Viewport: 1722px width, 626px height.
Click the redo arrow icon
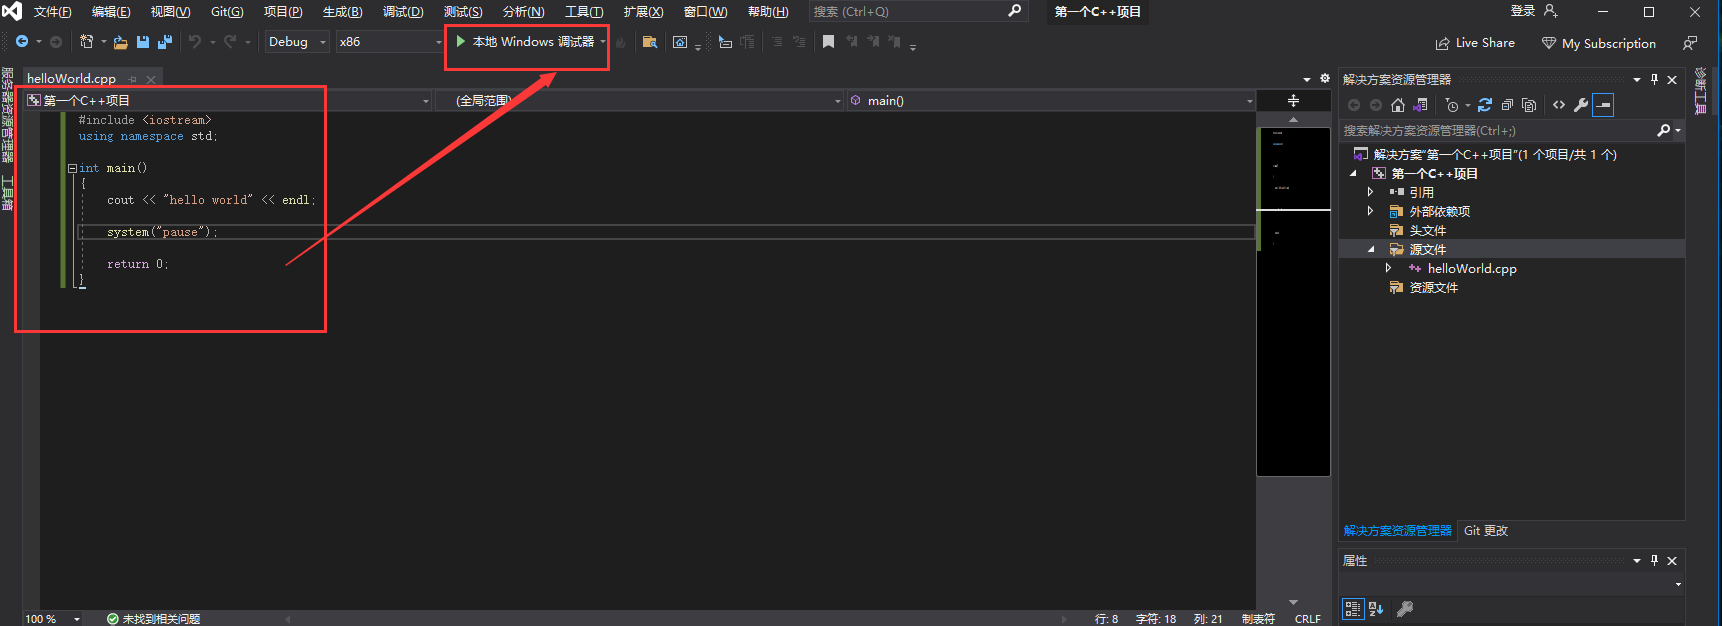click(x=230, y=42)
